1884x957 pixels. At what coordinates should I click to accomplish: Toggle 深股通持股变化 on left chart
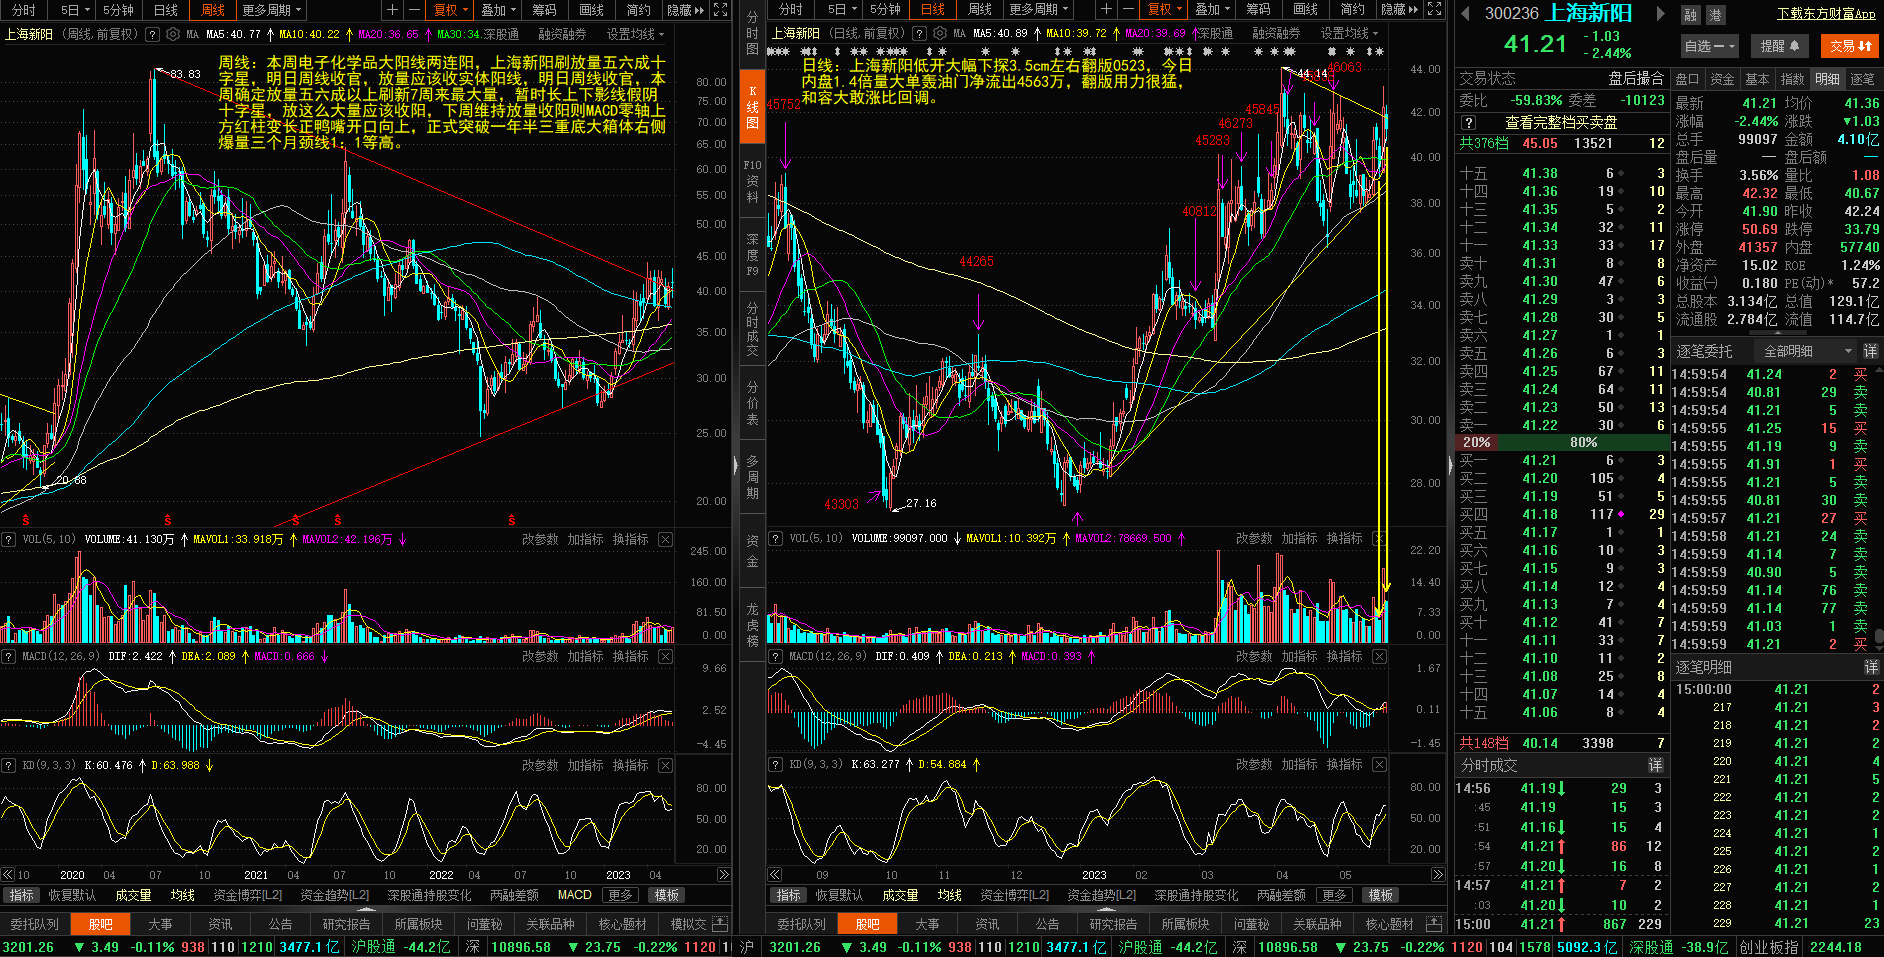(x=429, y=895)
